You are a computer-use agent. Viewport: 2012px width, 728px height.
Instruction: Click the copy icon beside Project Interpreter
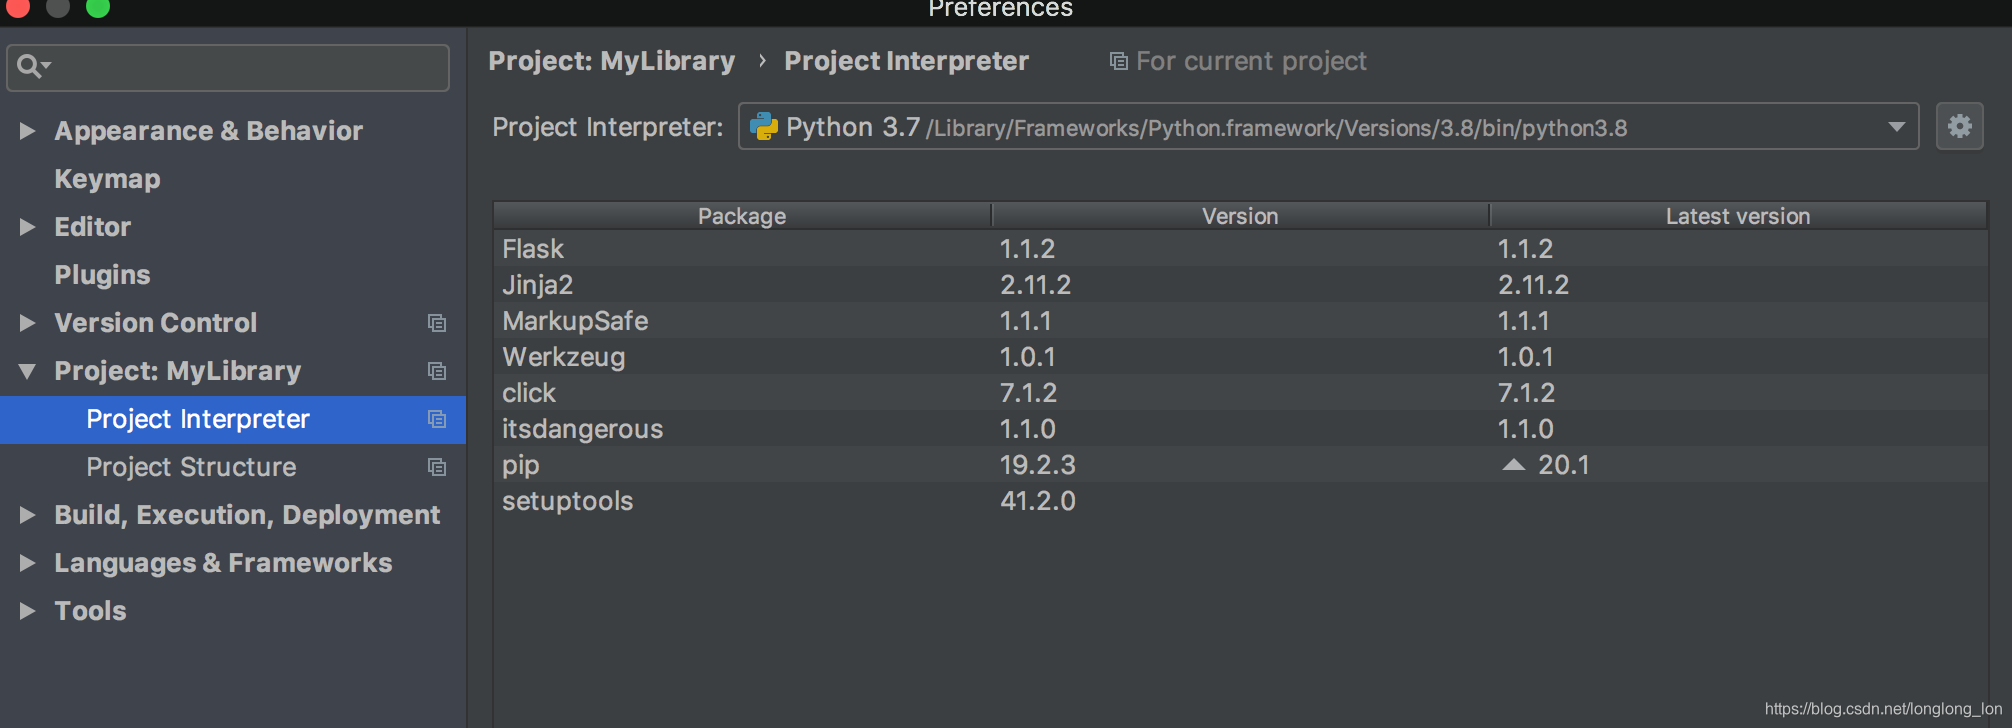tap(437, 419)
